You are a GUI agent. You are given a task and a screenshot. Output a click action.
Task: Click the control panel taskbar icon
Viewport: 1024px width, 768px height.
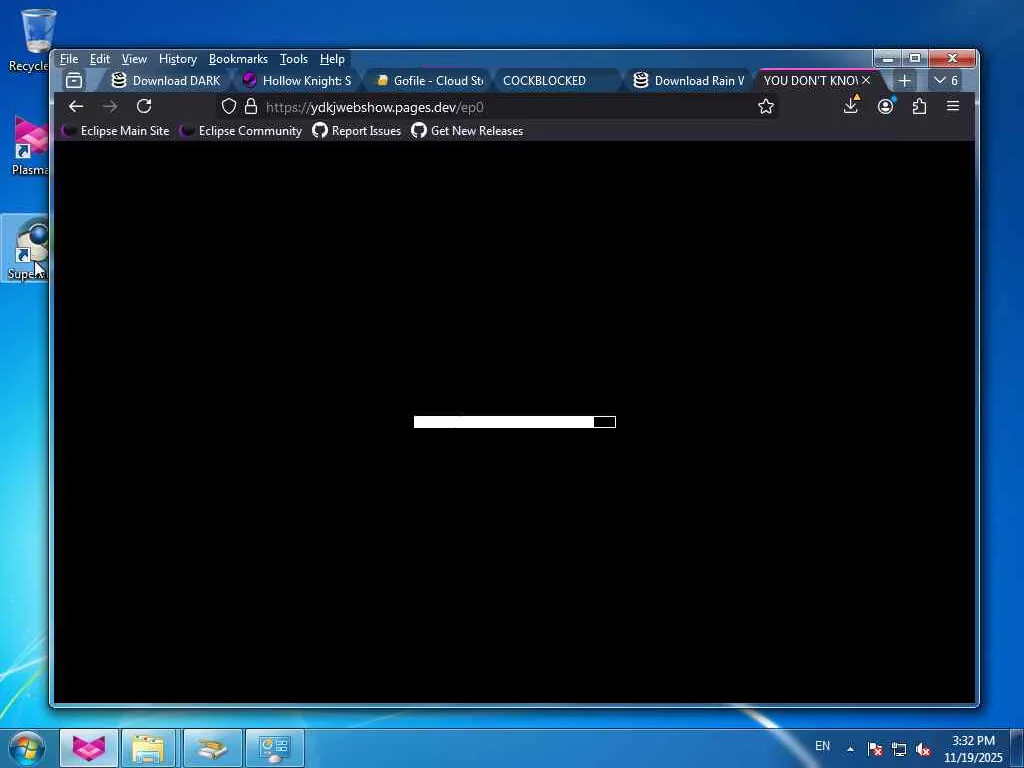coord(274,748)
